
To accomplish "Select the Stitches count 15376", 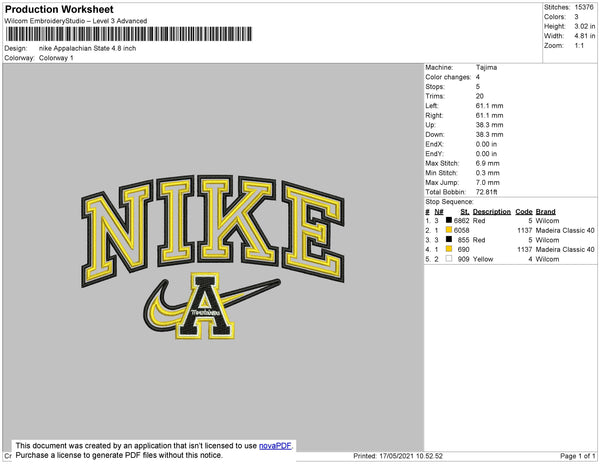I will pyautogui.click(x=584, y=7).
